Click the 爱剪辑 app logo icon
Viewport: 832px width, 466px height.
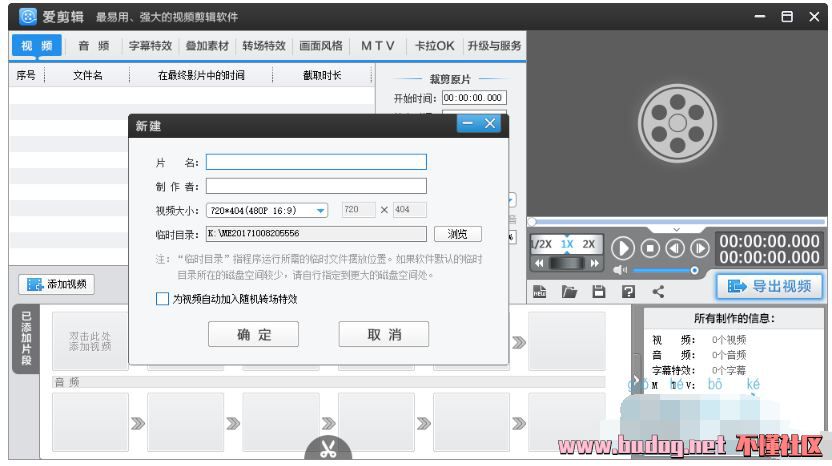[x=28, y=16]
